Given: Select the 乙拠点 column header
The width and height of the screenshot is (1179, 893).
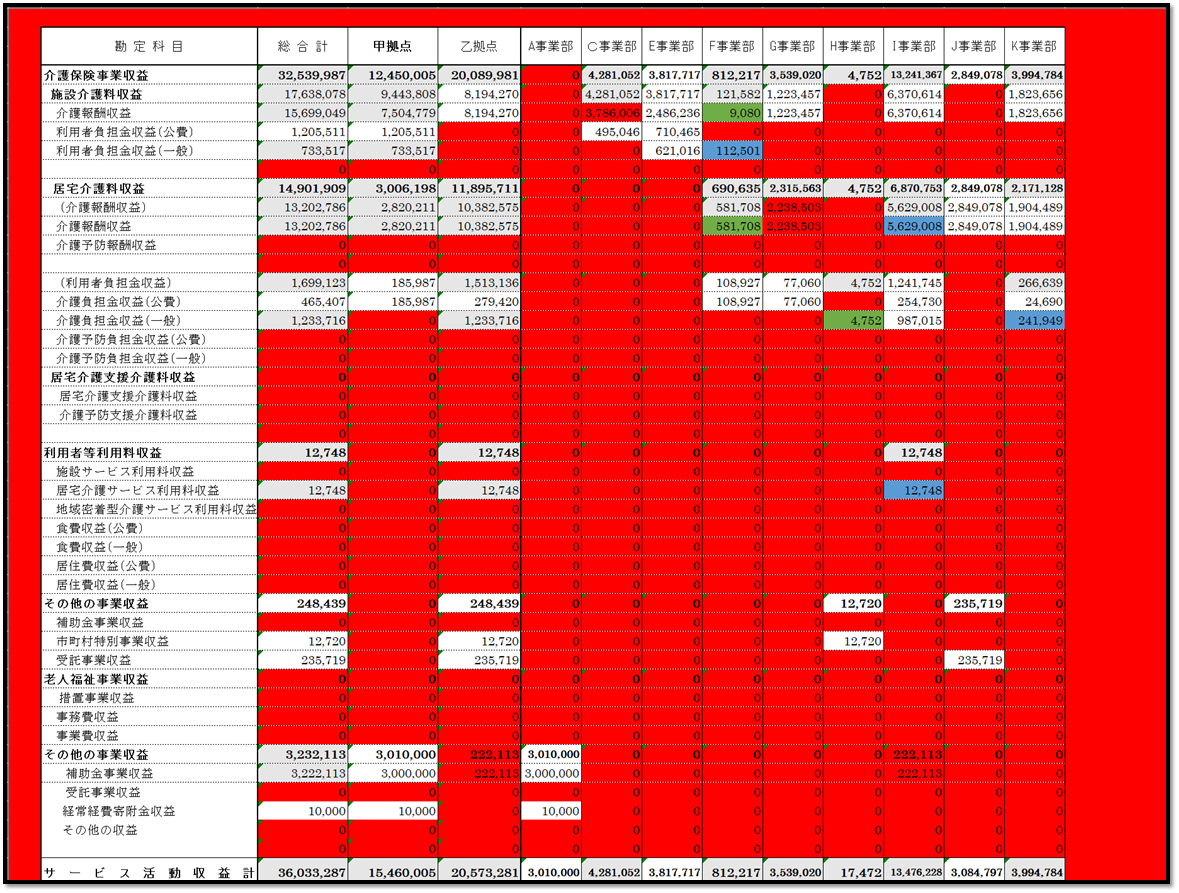Looking at the screenshot, I should point(479,47).
